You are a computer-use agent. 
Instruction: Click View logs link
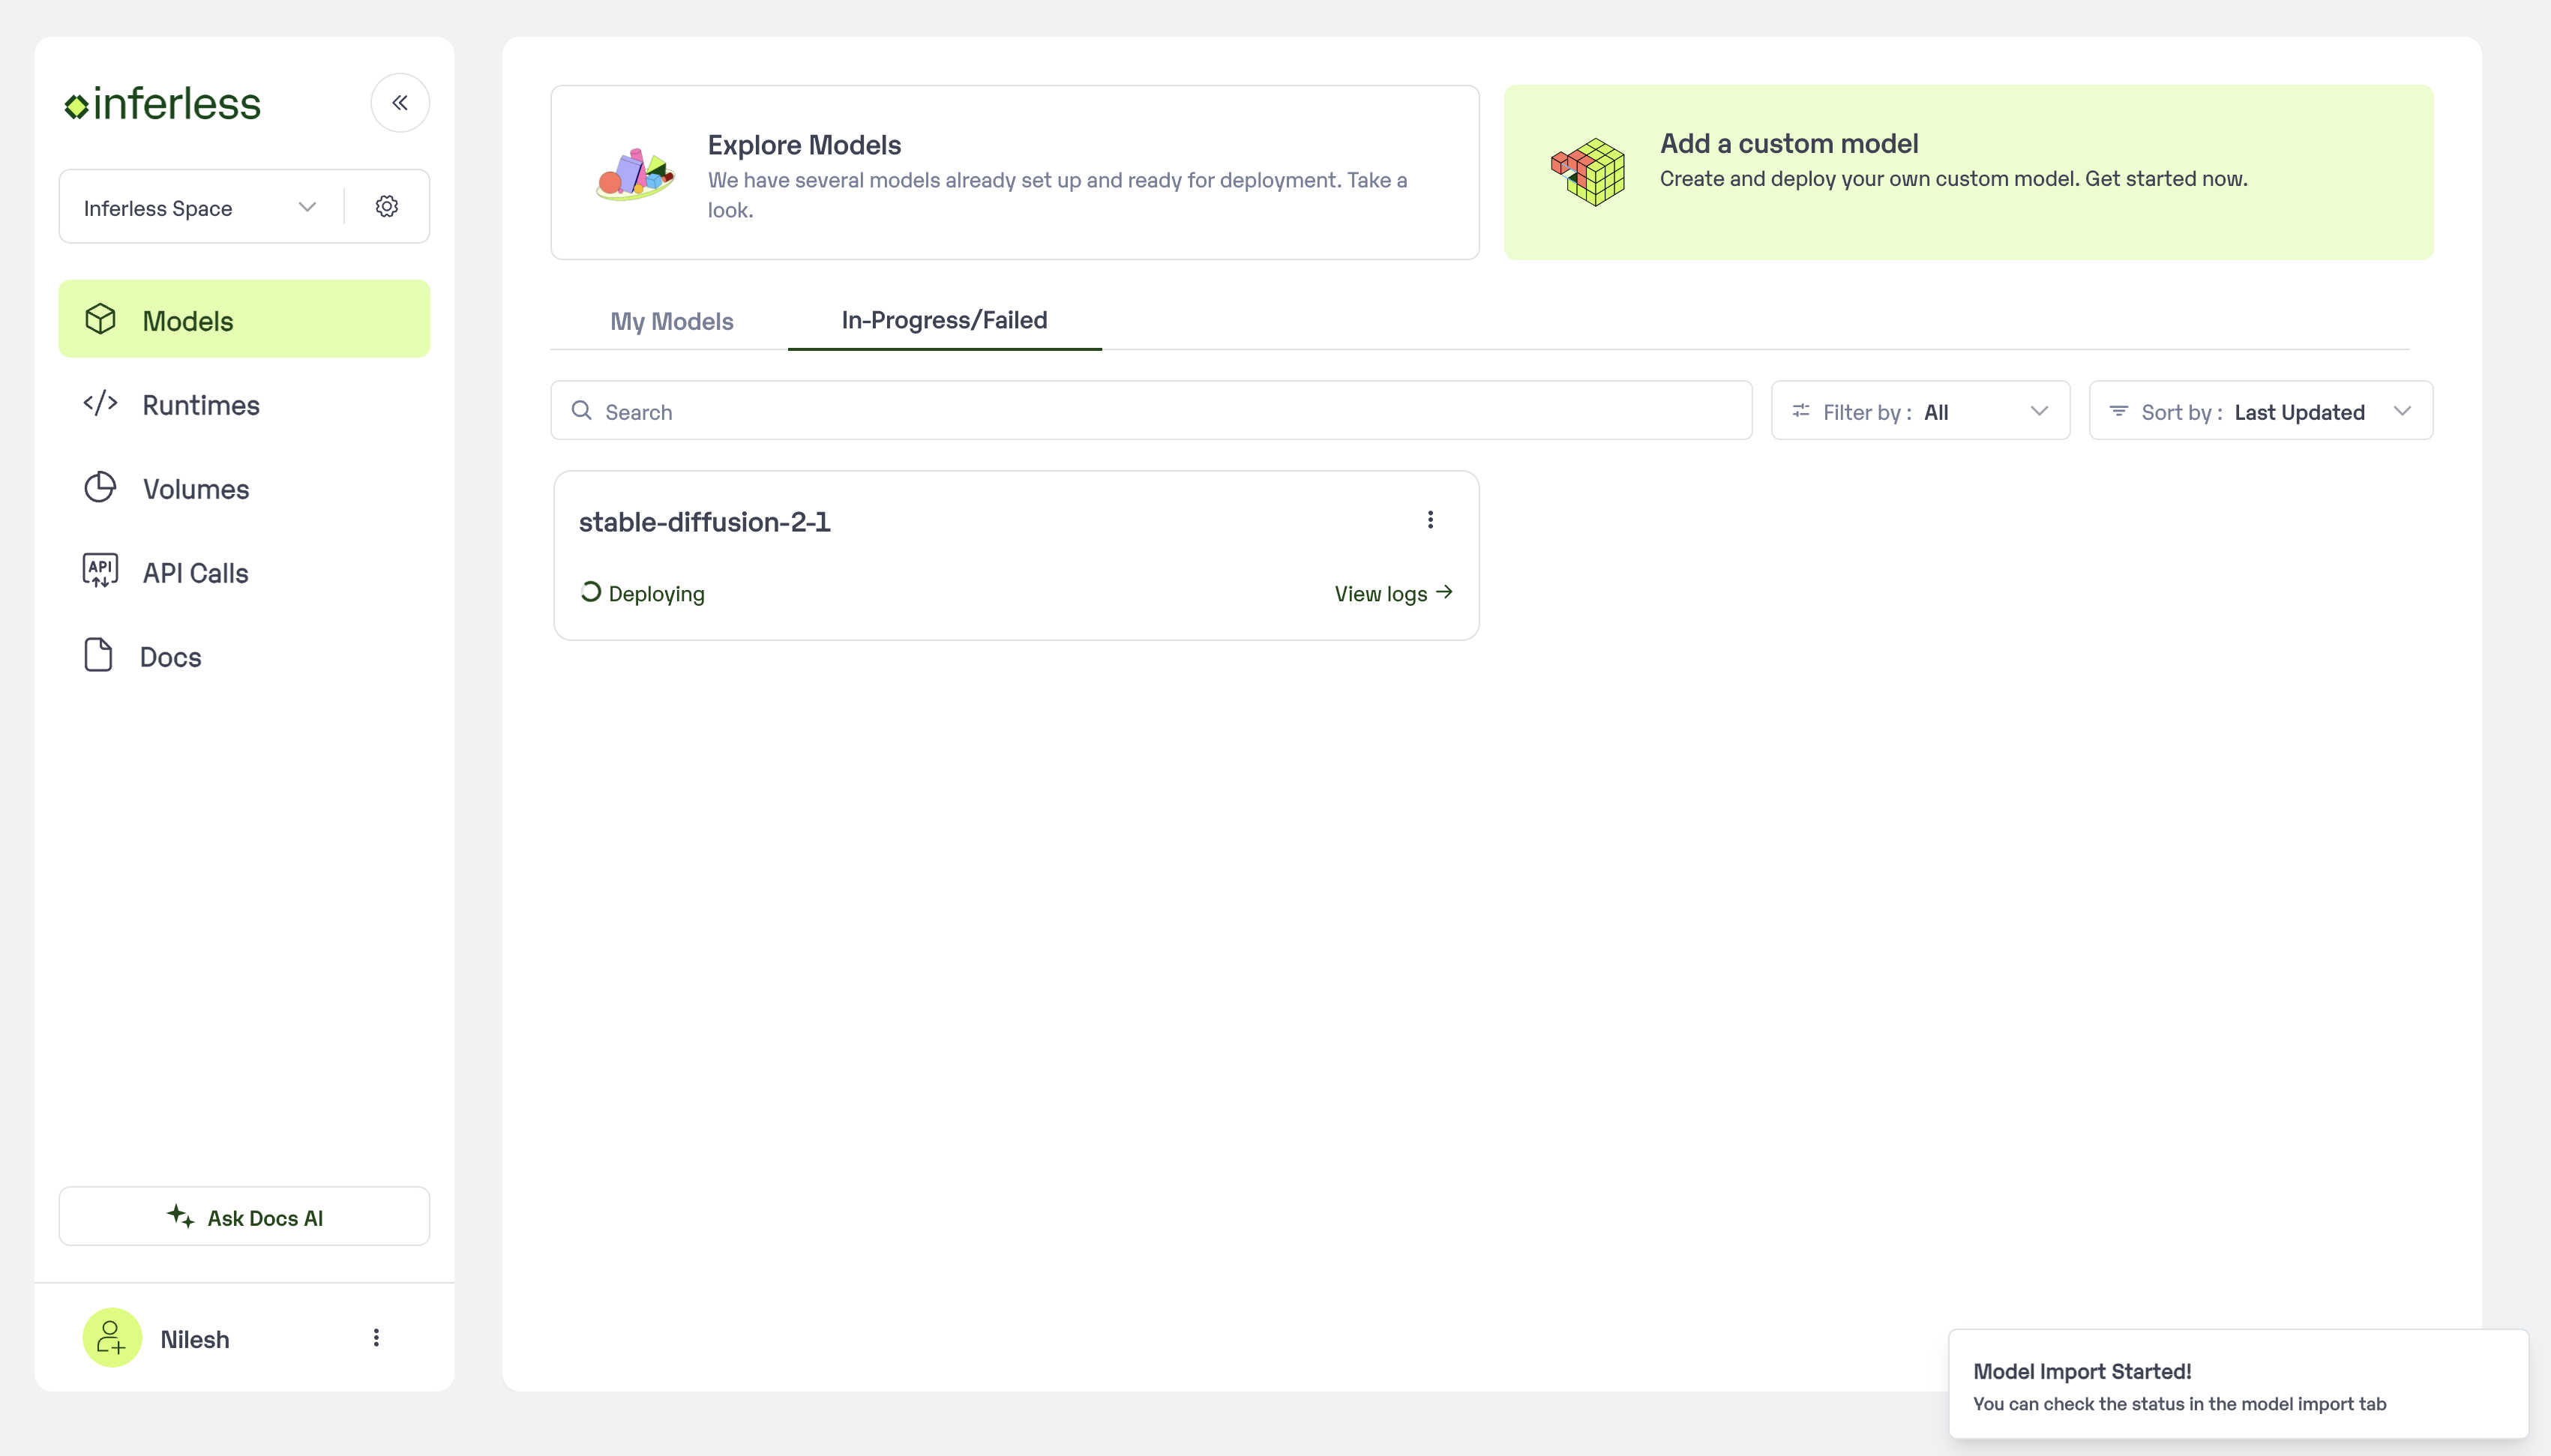click(x=1392, y=594)
